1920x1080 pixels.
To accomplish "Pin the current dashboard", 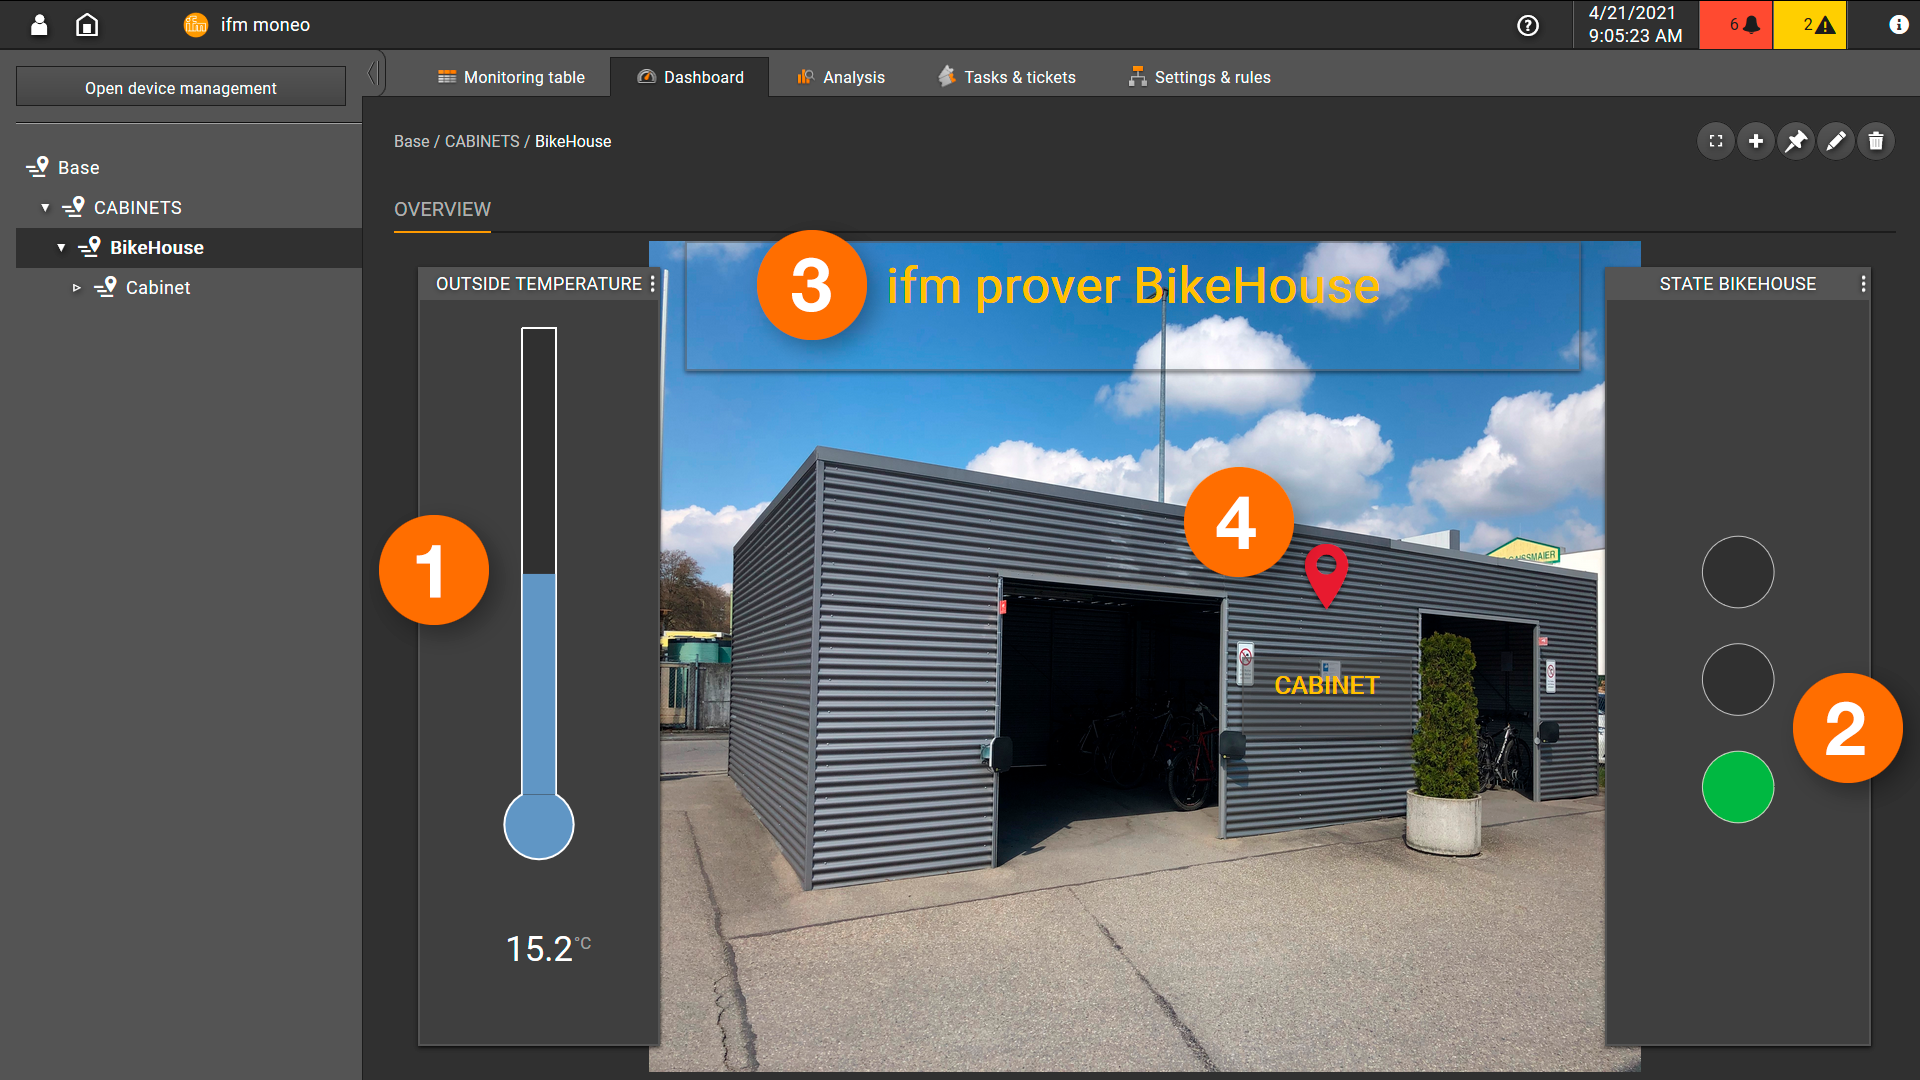I will [x=1796, y=141].
